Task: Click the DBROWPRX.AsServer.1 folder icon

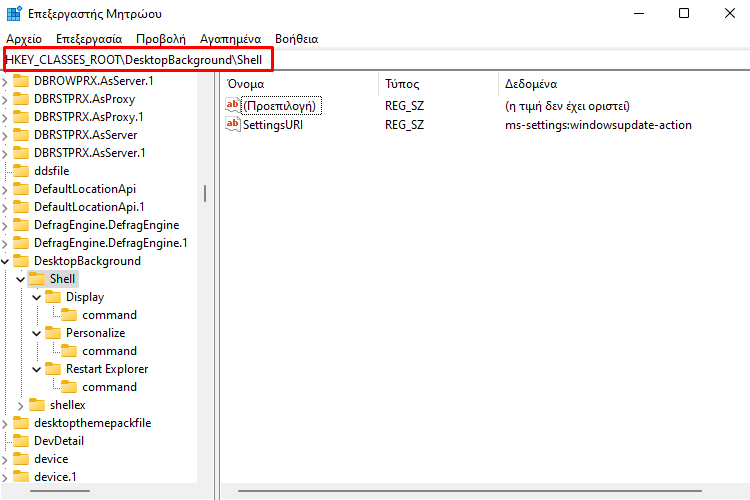Action: (21, 80)
